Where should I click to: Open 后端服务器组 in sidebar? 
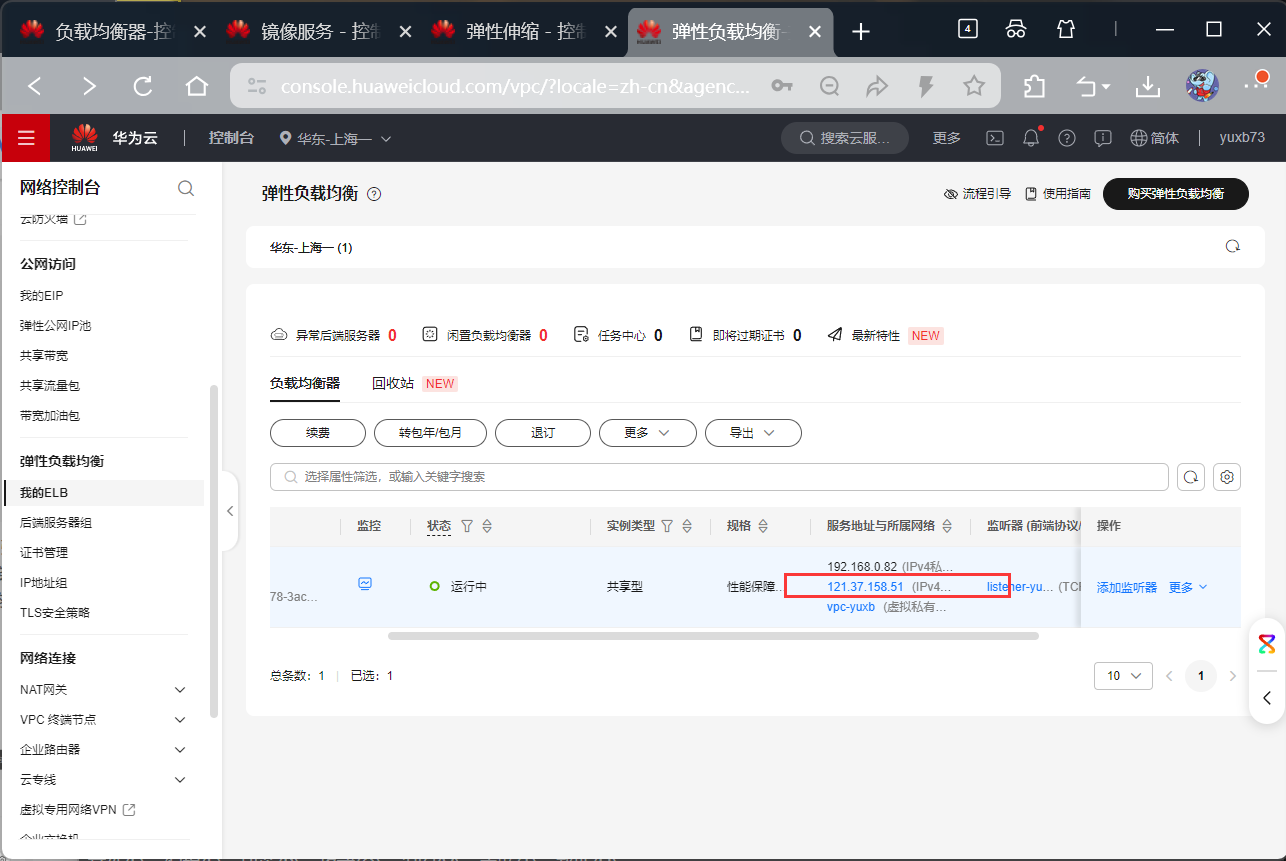56,523
